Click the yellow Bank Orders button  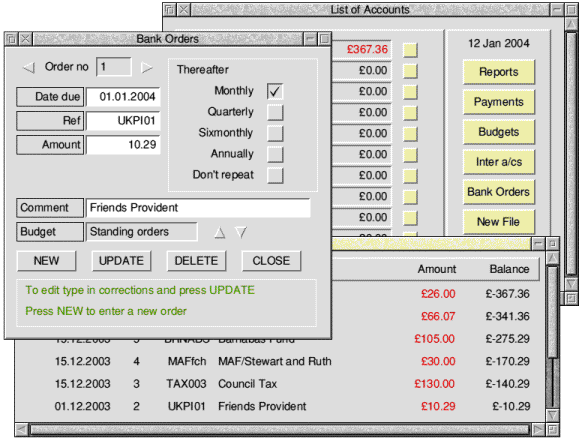coord(499,192)
